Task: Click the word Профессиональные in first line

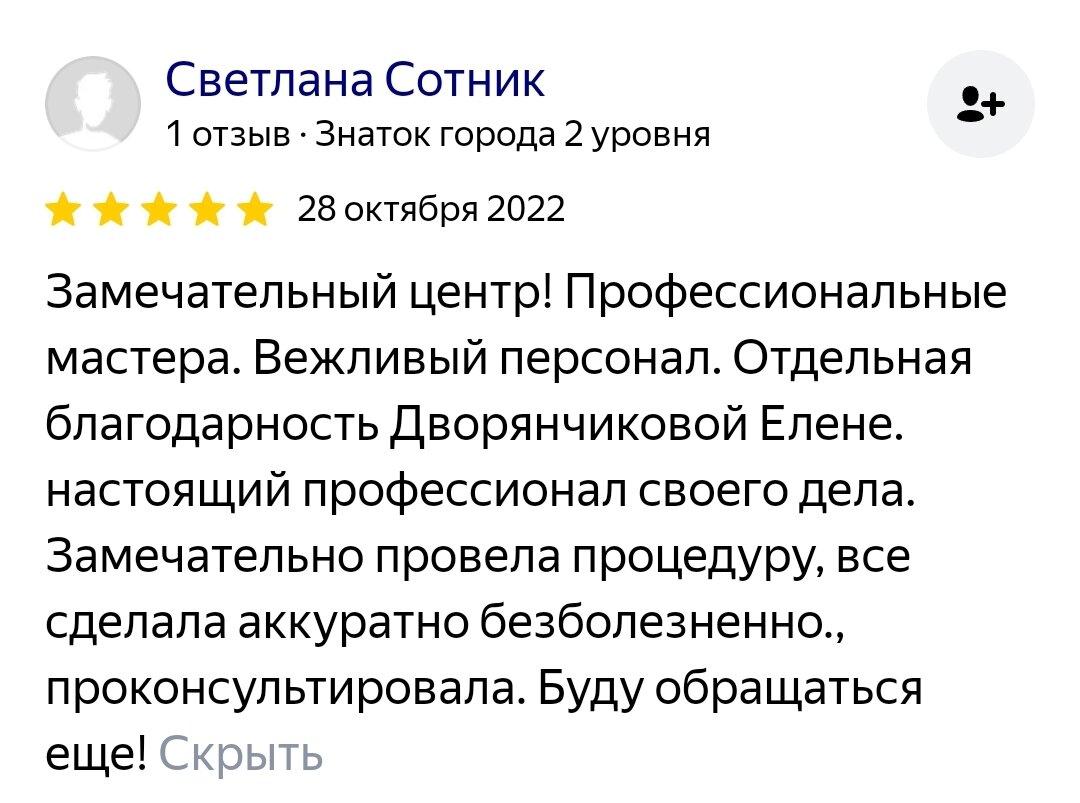Action: click(786, 293)
